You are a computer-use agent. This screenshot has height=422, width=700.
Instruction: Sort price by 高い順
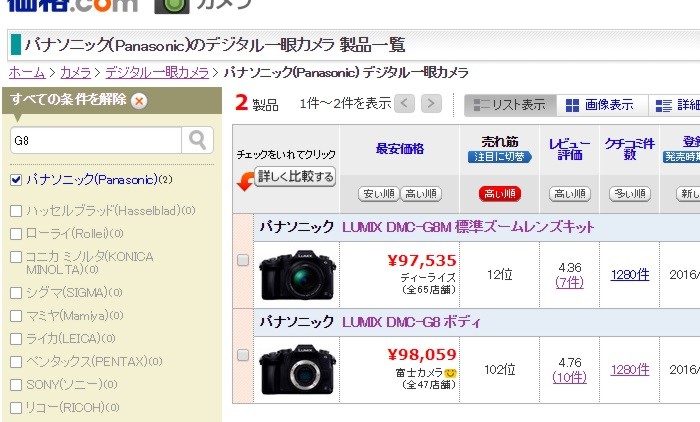pos(421,194)
